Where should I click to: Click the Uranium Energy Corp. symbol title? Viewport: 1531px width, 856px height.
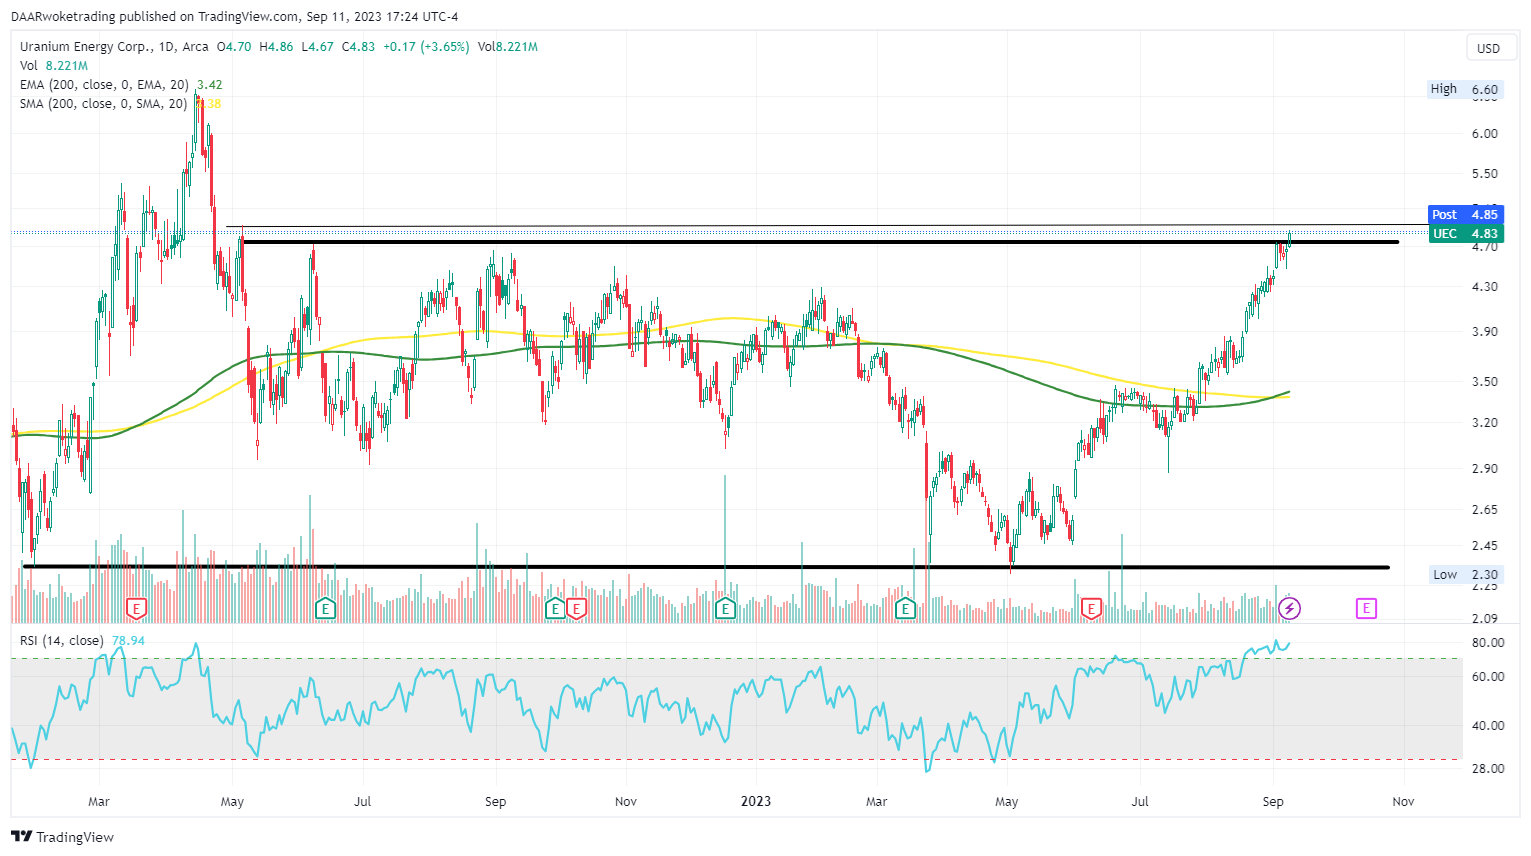tap(85, 46)
